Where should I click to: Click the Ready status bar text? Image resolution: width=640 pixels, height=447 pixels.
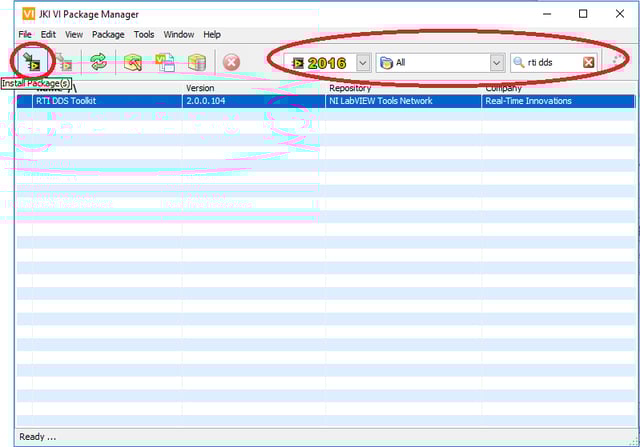[38, 437]
